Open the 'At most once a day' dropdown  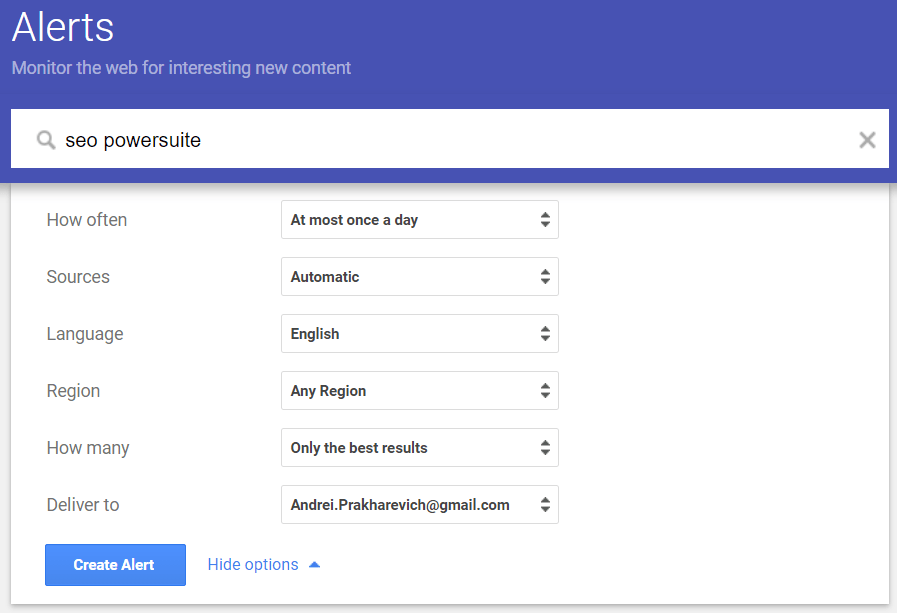[x=420, y=220]
